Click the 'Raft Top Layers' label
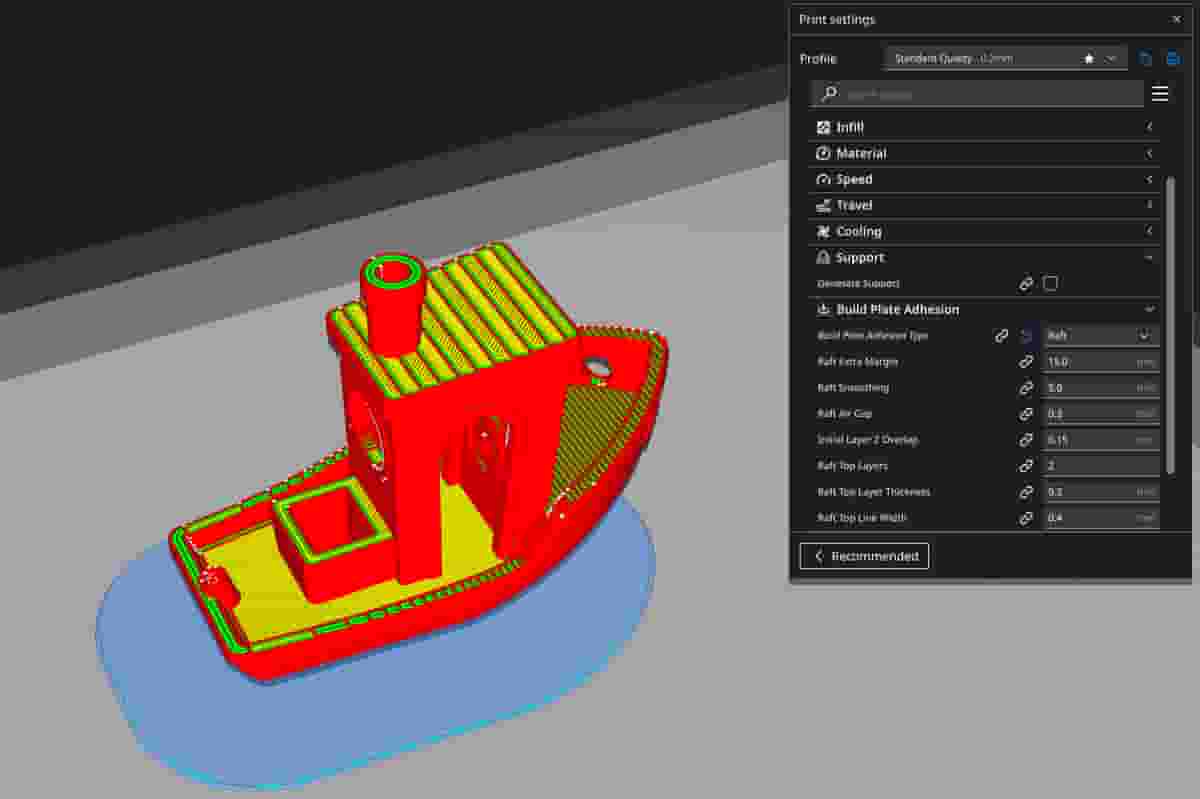Screen dimensions: 1200x799 coord(852,466)
